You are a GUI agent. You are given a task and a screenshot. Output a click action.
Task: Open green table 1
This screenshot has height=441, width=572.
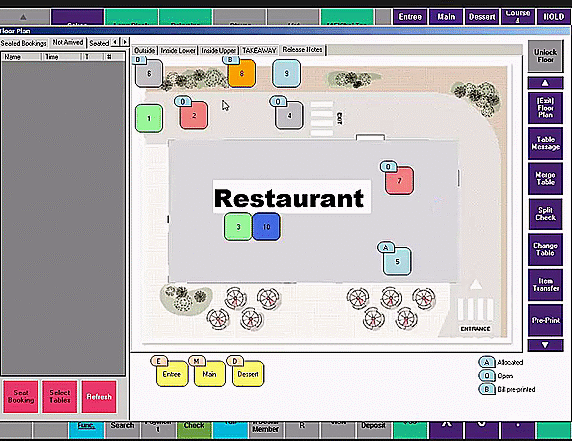point(149,118)
